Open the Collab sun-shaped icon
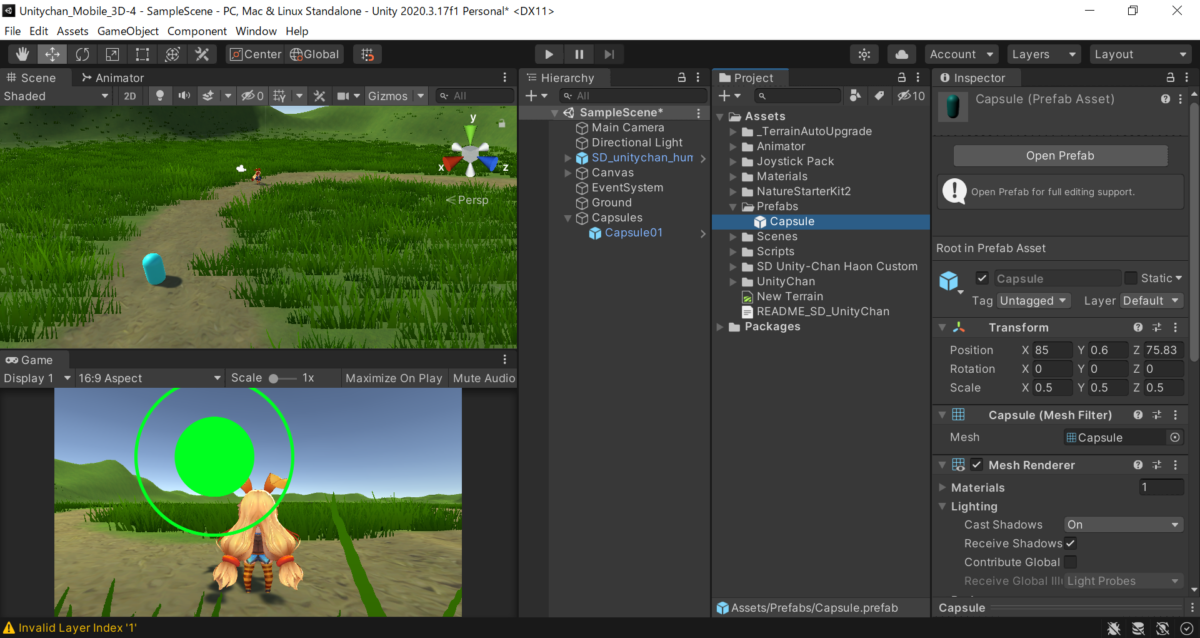Image resolution: width=1200 pixels, height=638 pixels. [865, 54]
